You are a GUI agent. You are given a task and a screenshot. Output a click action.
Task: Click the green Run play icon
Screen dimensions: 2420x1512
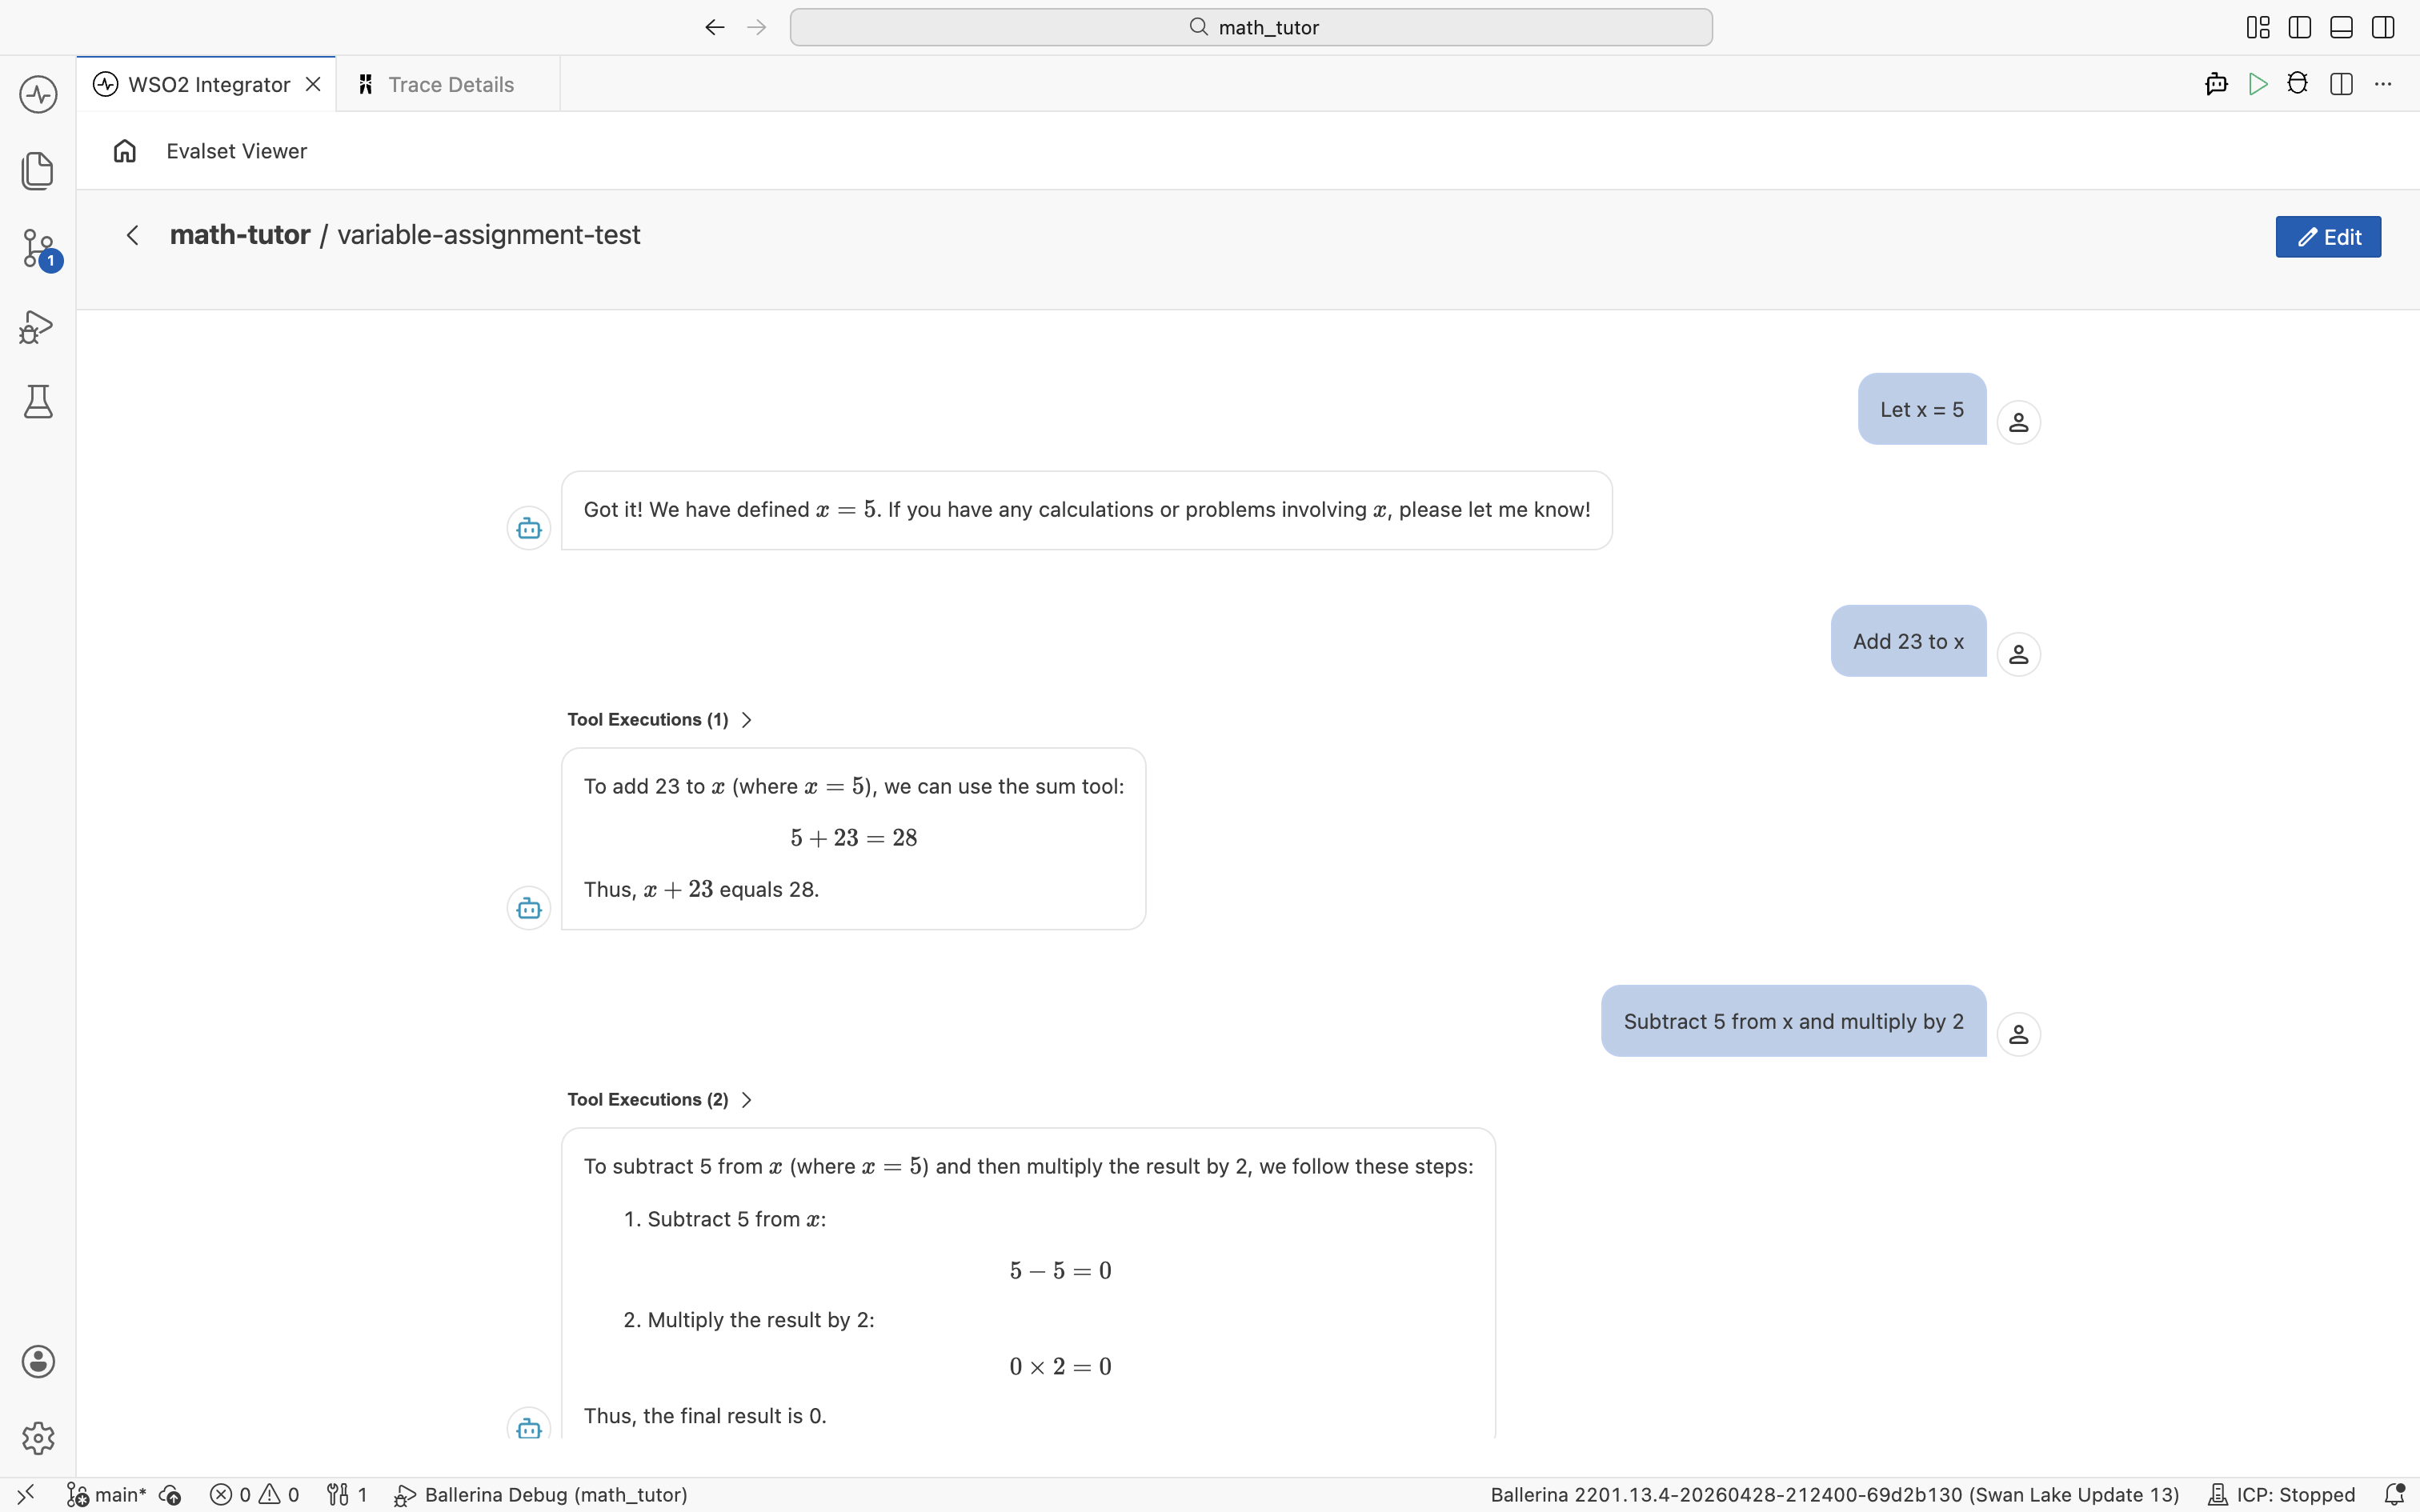tap(2257, 84)
